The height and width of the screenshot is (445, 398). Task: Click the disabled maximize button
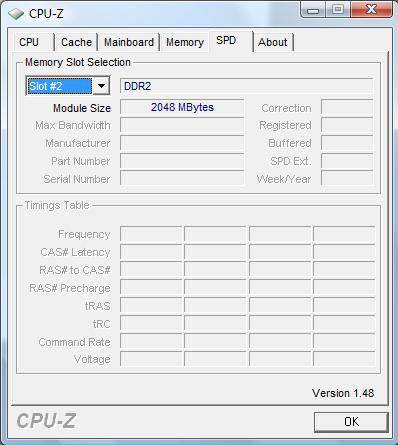338,9
